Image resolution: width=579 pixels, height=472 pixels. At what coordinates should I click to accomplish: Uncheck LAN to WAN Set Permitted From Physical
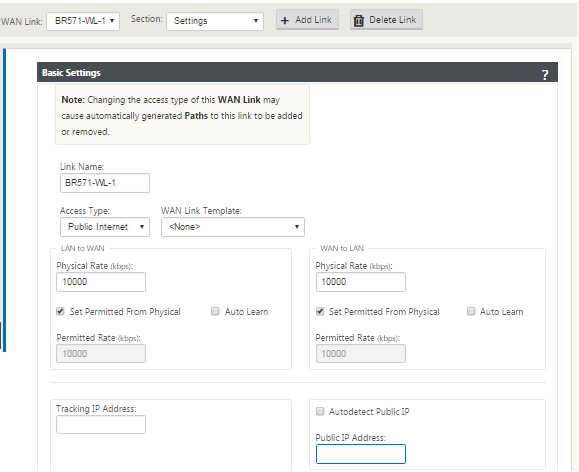click(x=60, y=311)
